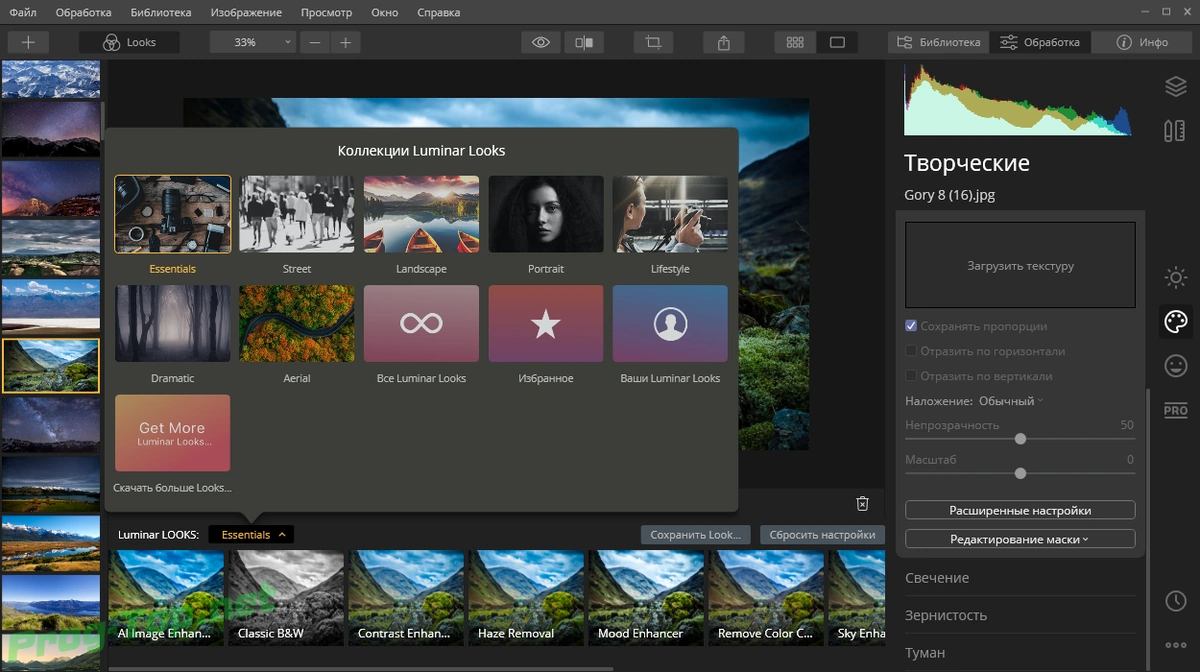Viewport: 1200px width, 672px height.
Task: Open the 33% zoom dropdown
Action: click(253, 43)
